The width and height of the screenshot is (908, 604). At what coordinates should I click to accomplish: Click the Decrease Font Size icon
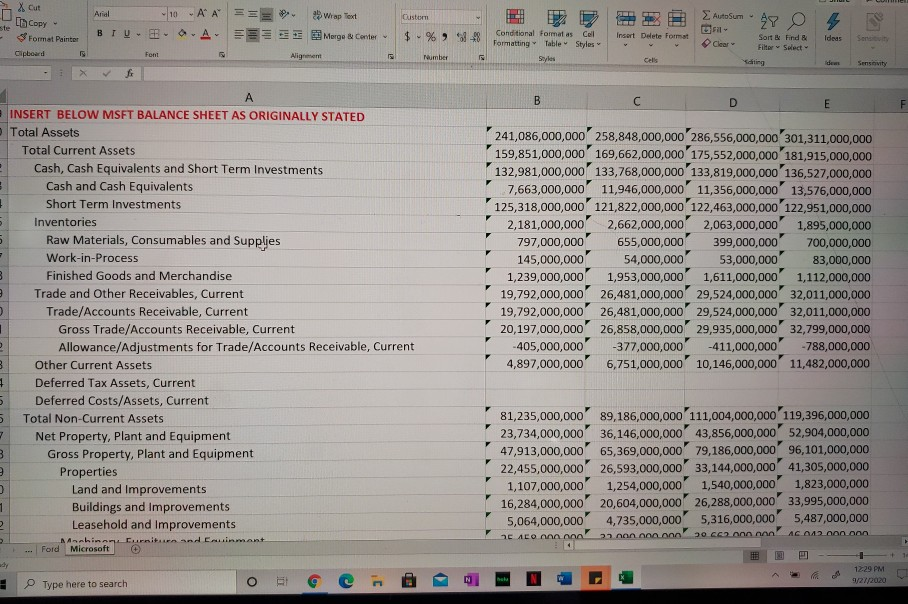[215, 13]
